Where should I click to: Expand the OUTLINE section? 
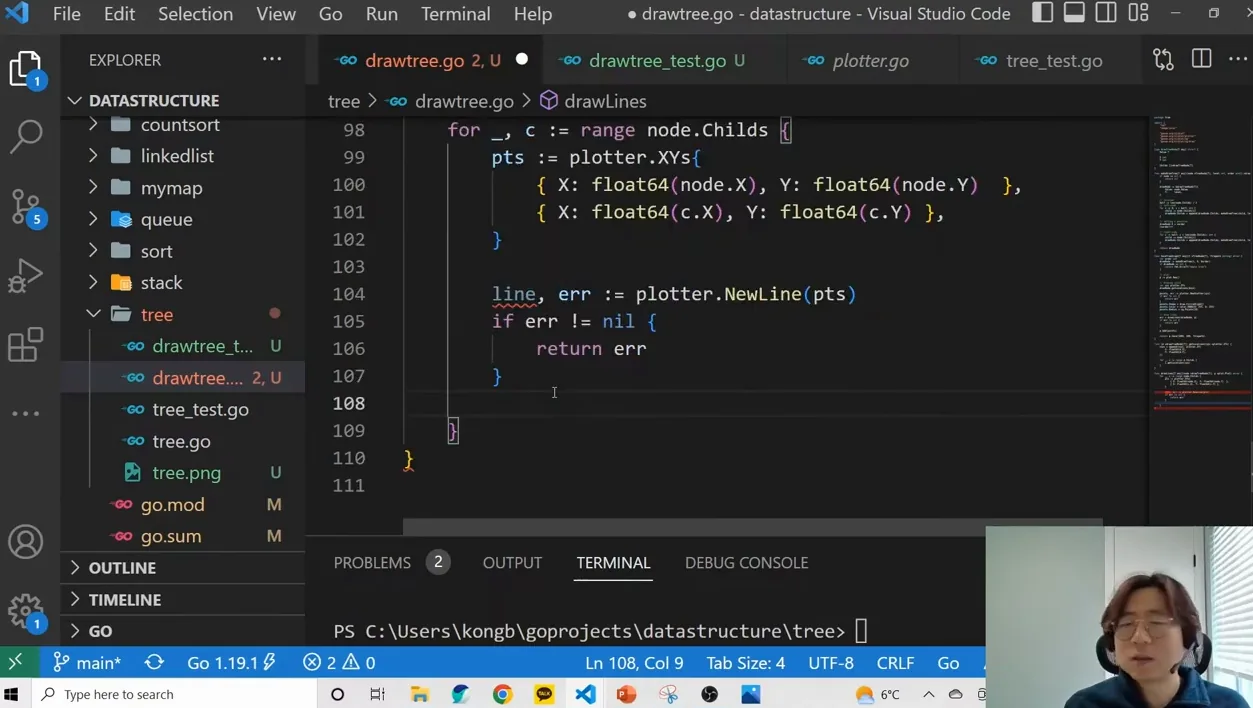[x=183, y=568]
